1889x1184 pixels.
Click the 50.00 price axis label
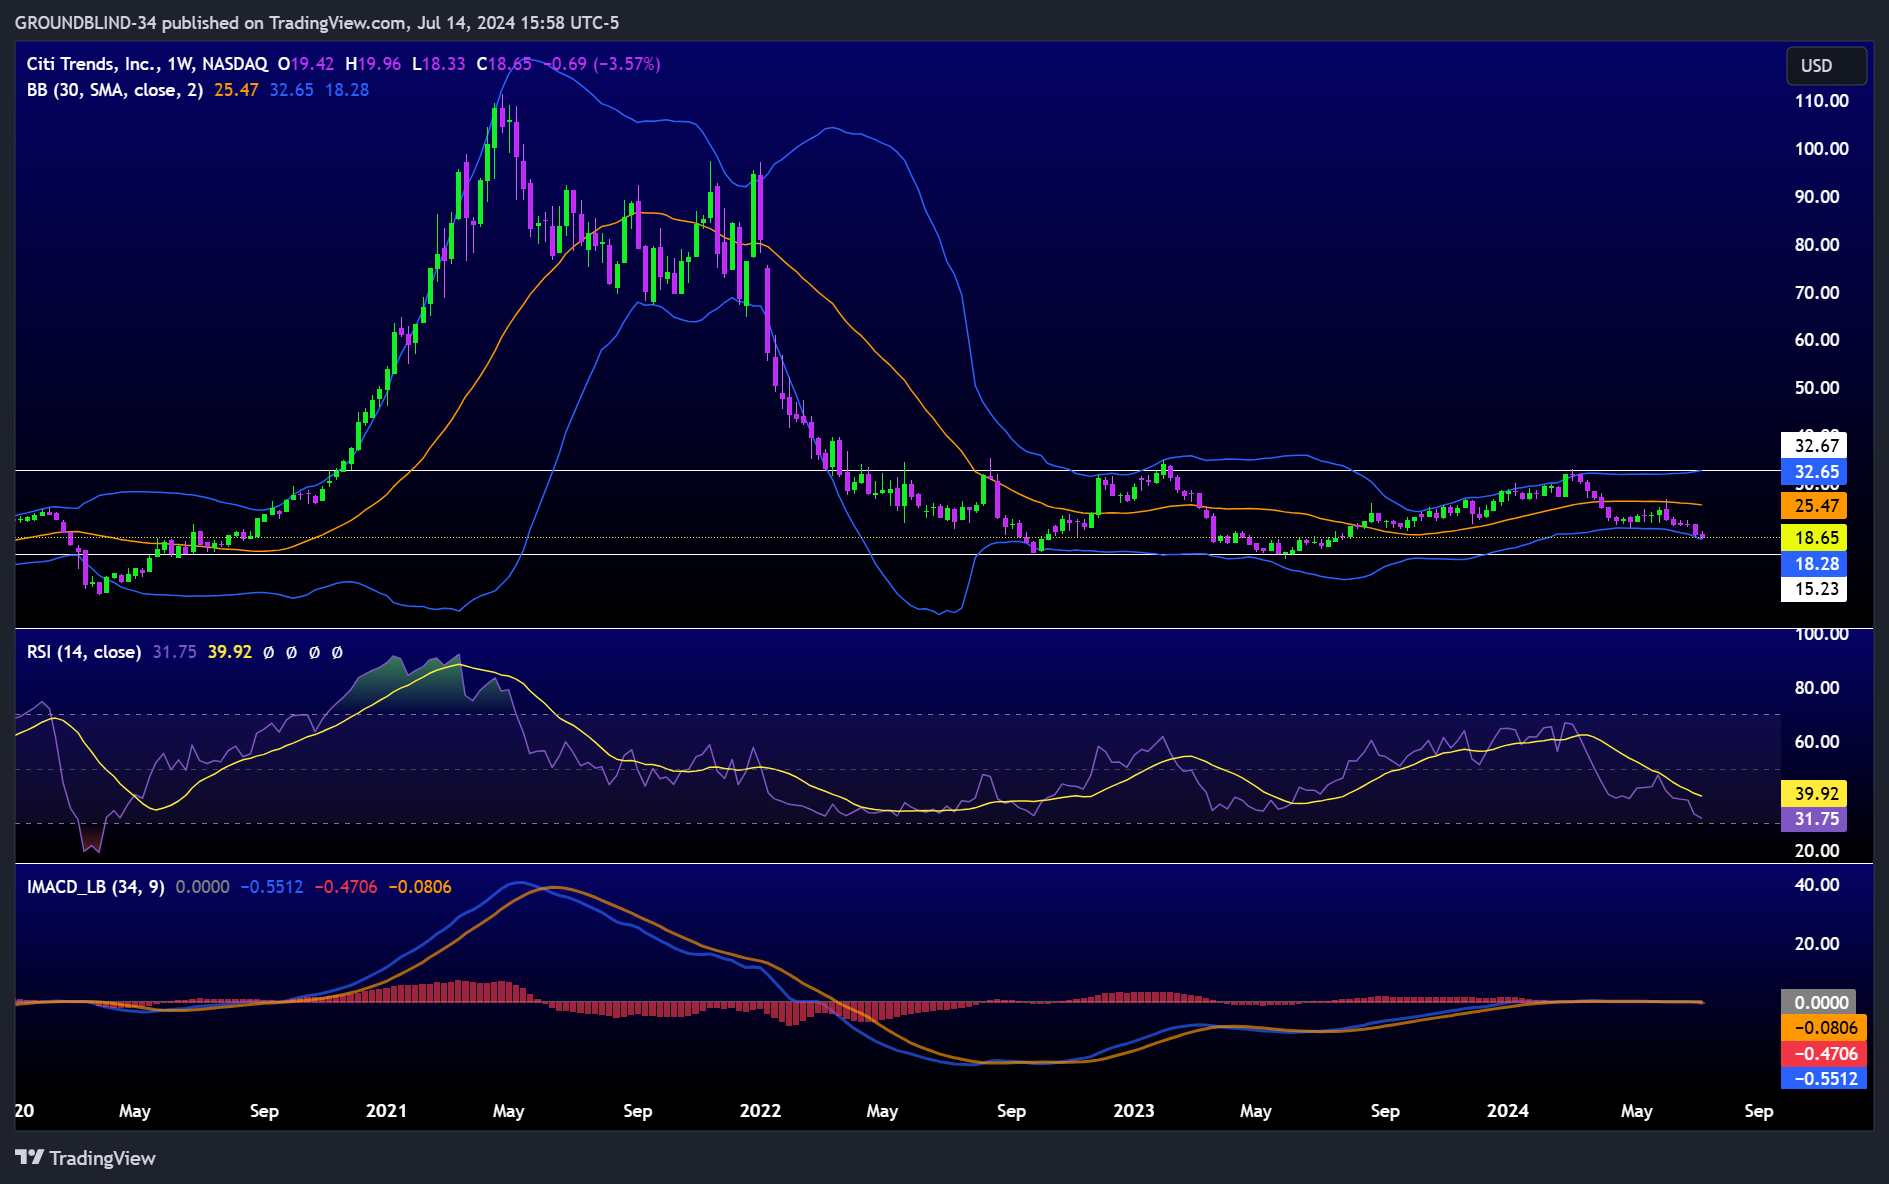[1817, 388]
